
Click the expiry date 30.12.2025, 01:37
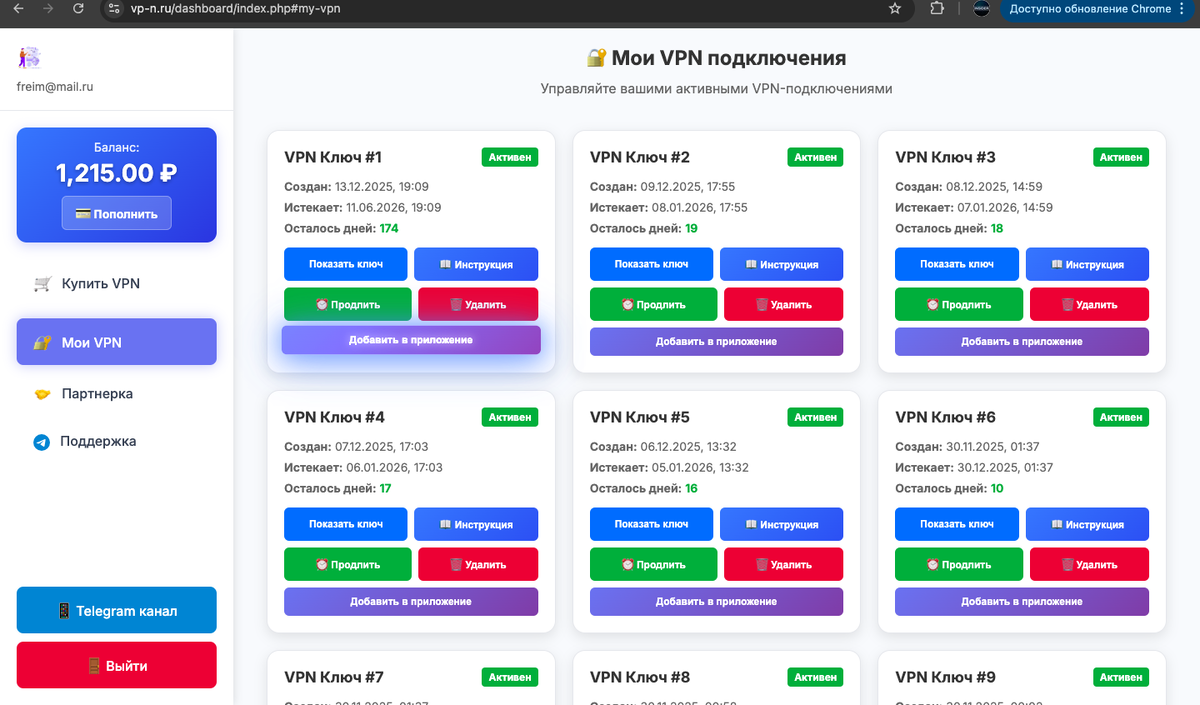(x=1004, y=467)
